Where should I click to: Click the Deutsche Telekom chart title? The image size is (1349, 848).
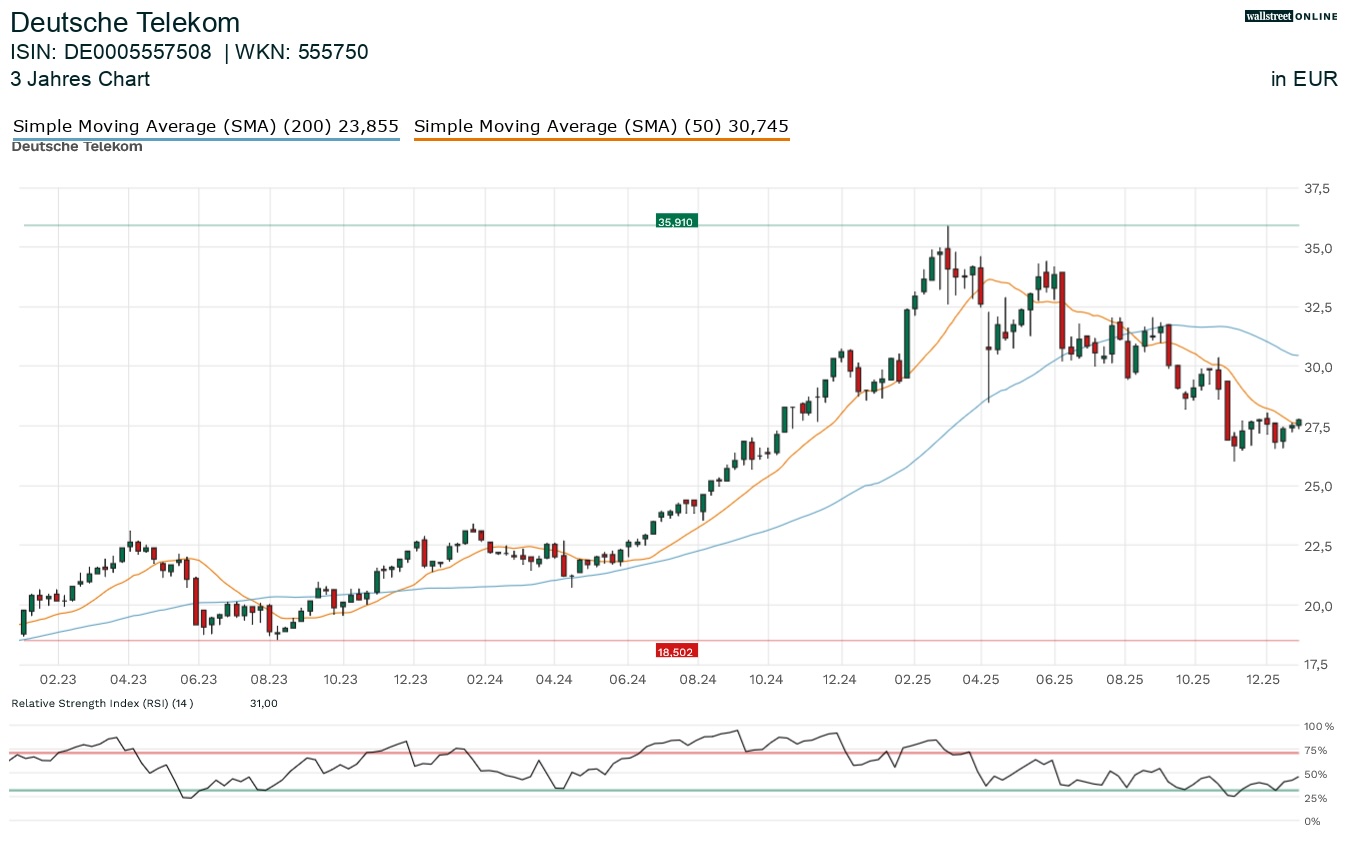[125, 22]
